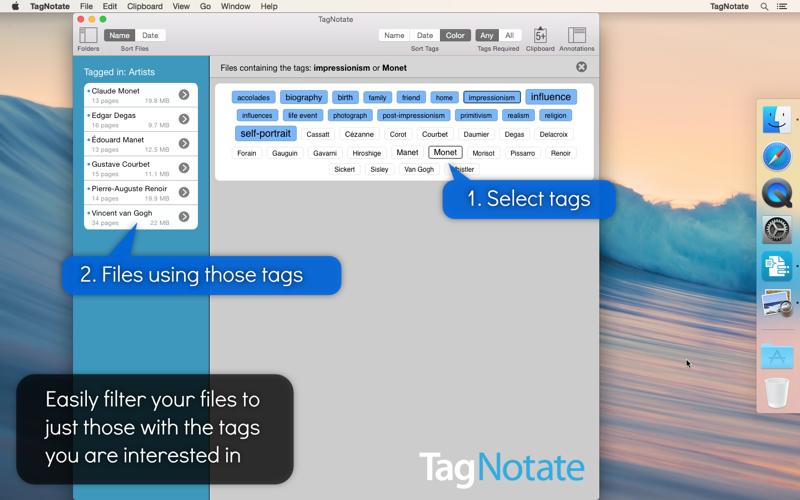This screenshot has height=500, width=800.
Task: Select the Edgar Degas file
Action: [141, 119]
